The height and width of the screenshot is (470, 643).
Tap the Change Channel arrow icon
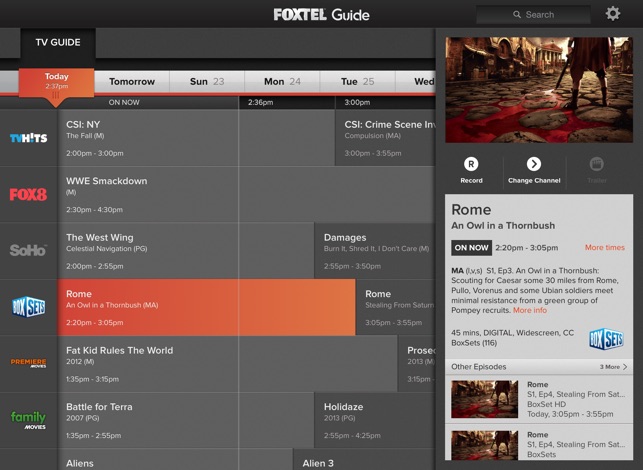tap(534, 164)
